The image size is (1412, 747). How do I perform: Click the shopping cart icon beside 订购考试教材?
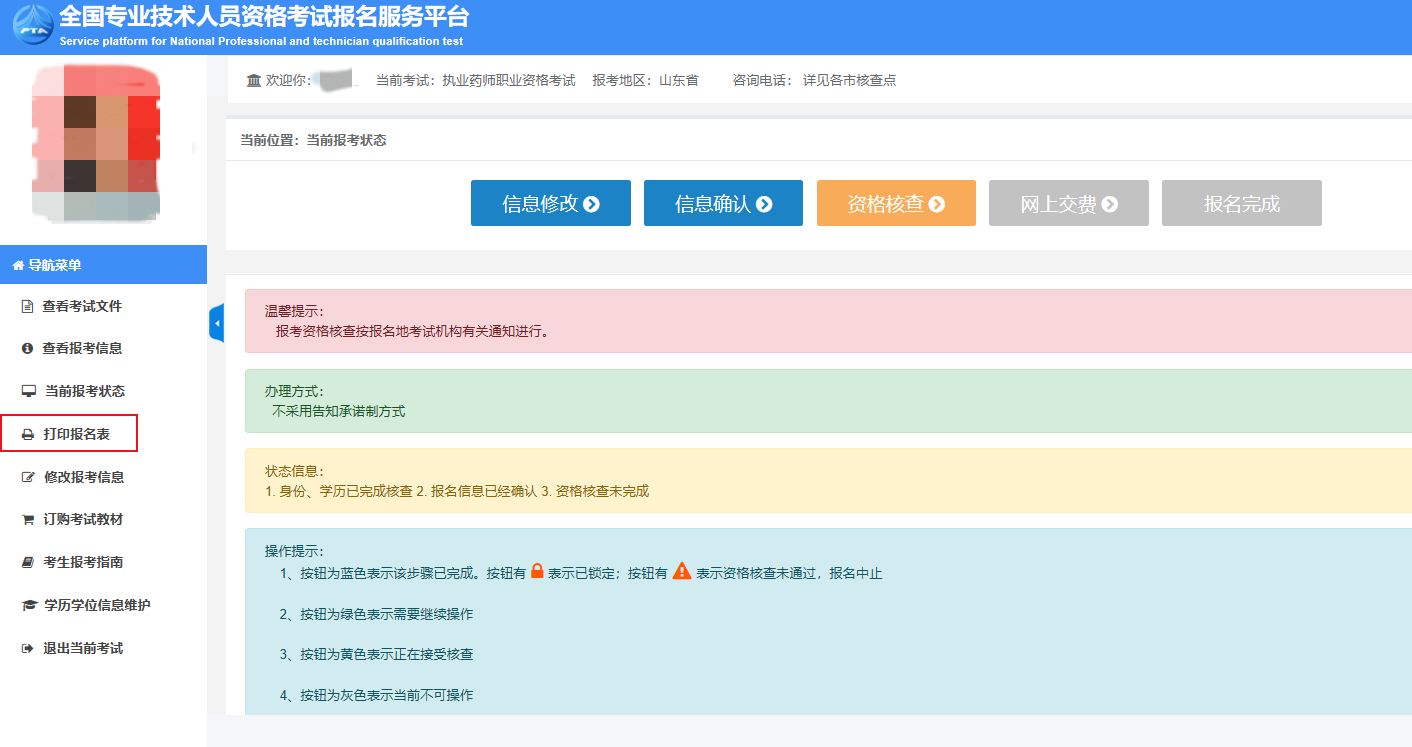pos(28,520)
